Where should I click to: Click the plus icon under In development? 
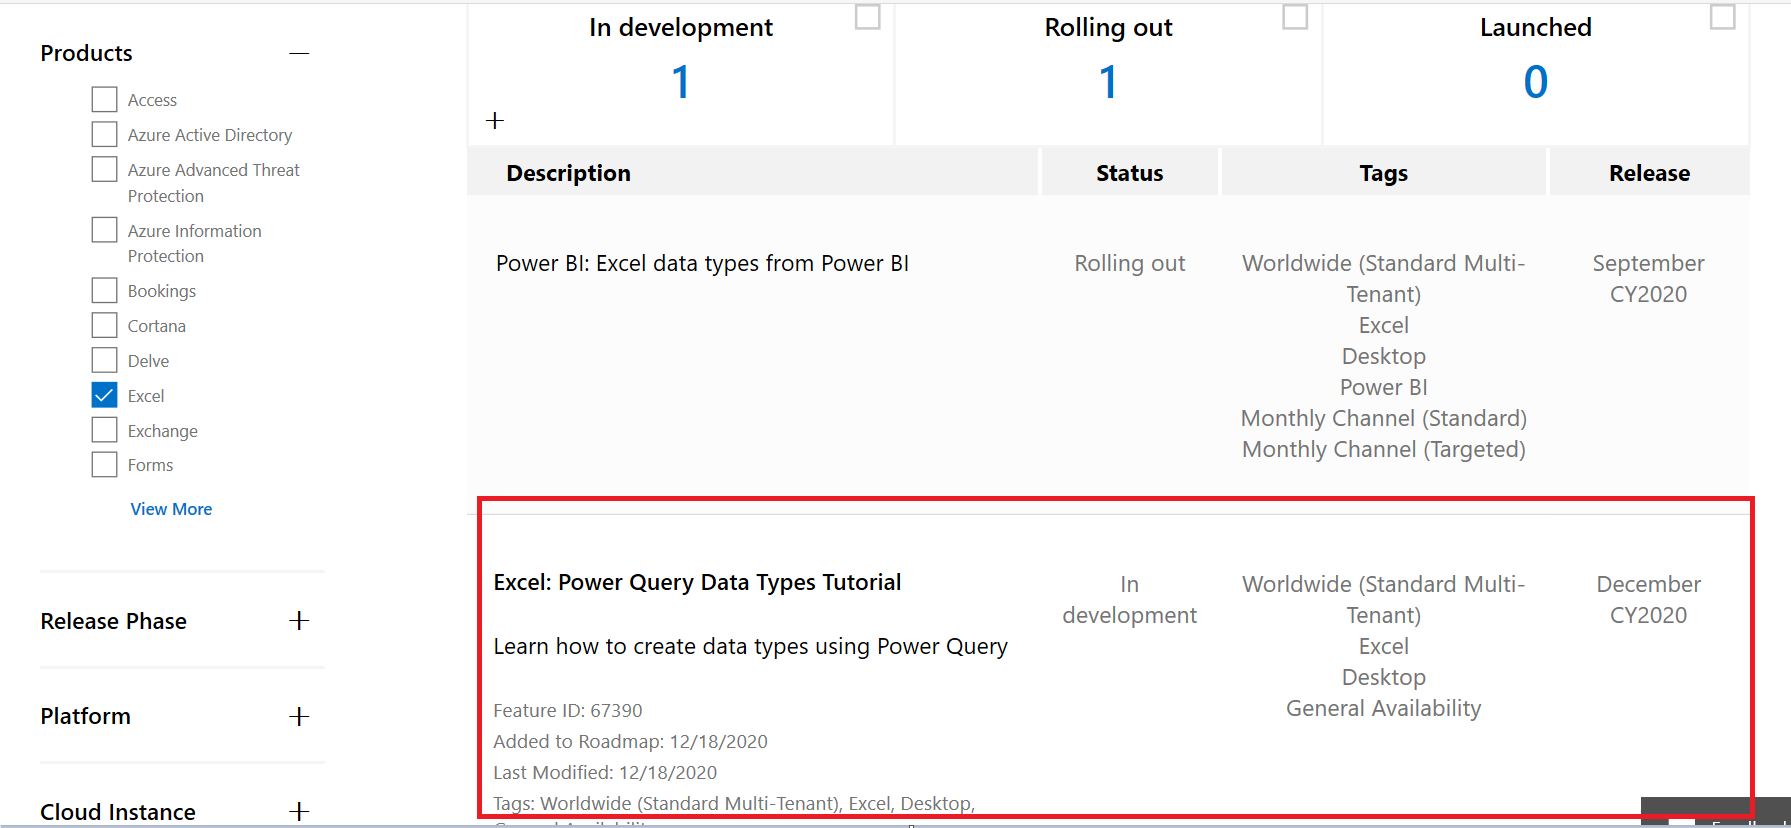coord(495,121)
